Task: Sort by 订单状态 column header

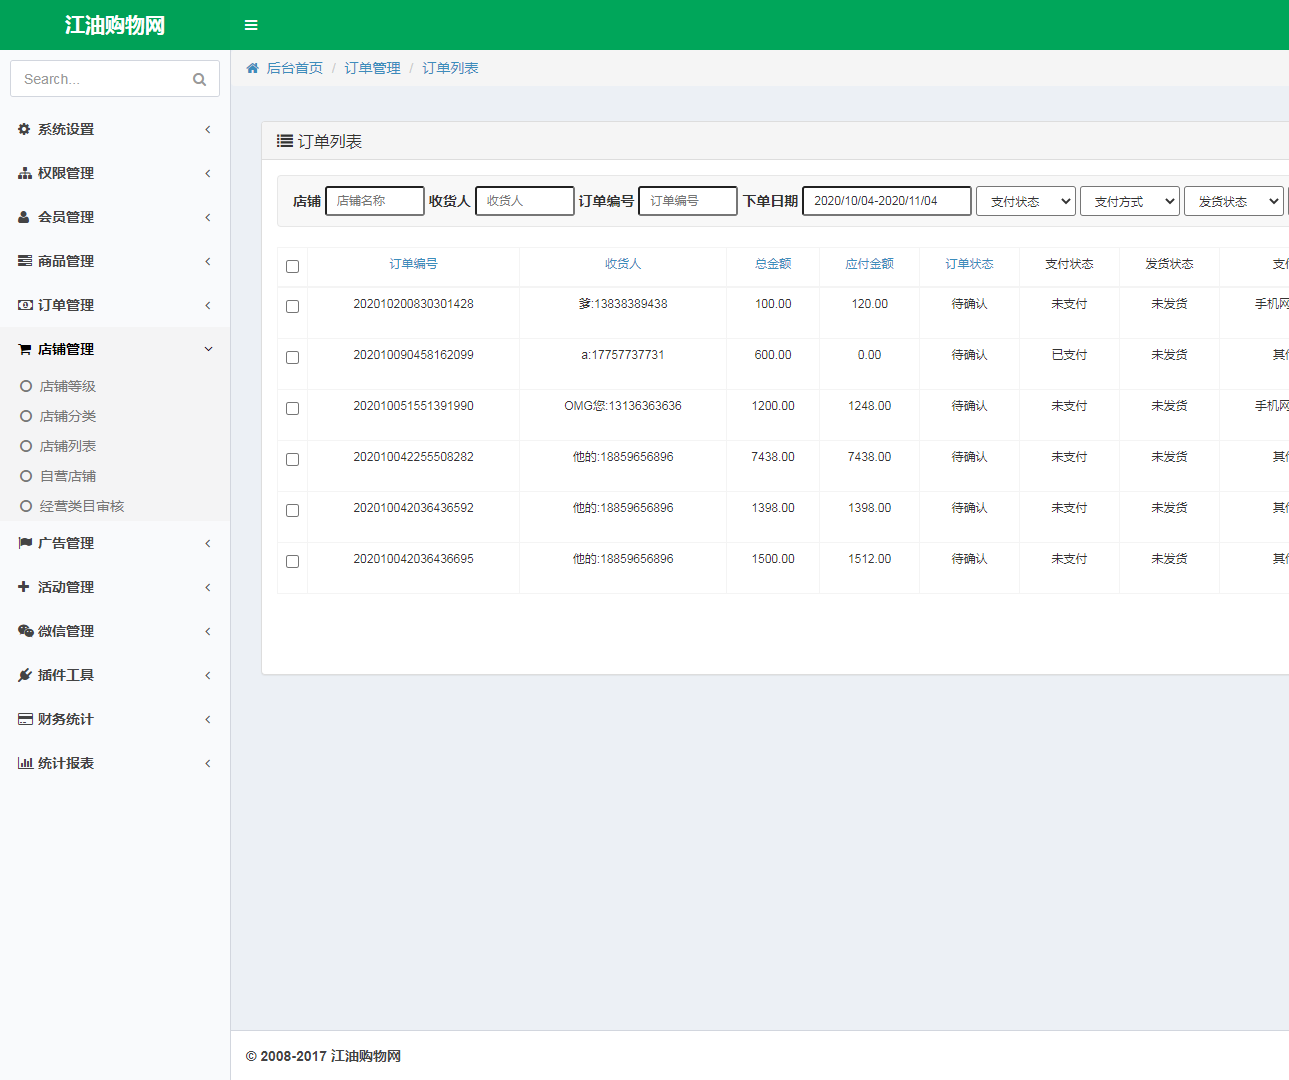Action: (x=969, y=264)
